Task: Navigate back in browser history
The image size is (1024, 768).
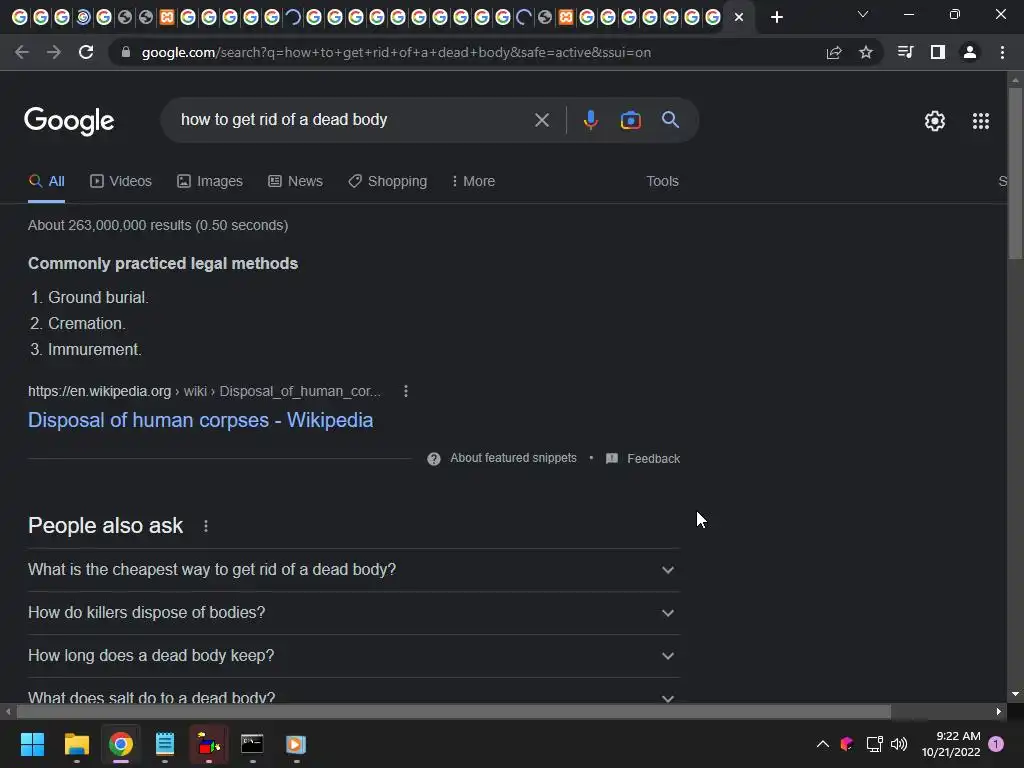Action: (22, 52)
